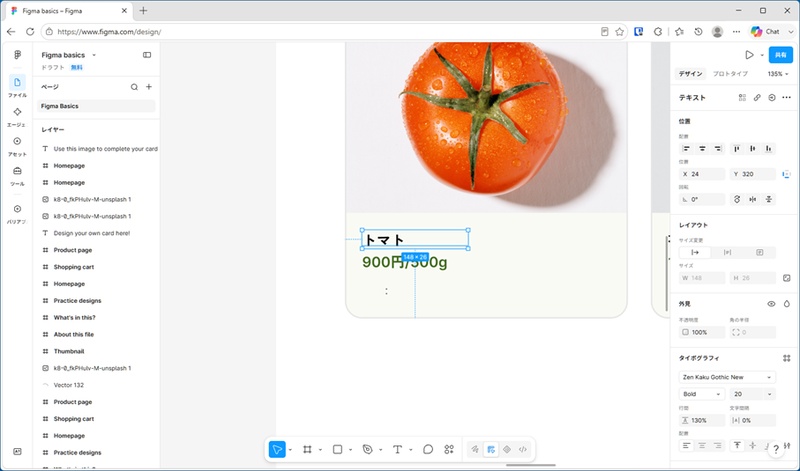
Task: Adjust the 100% opacity field
Action: pyautogui.click(x=702, y=332)
